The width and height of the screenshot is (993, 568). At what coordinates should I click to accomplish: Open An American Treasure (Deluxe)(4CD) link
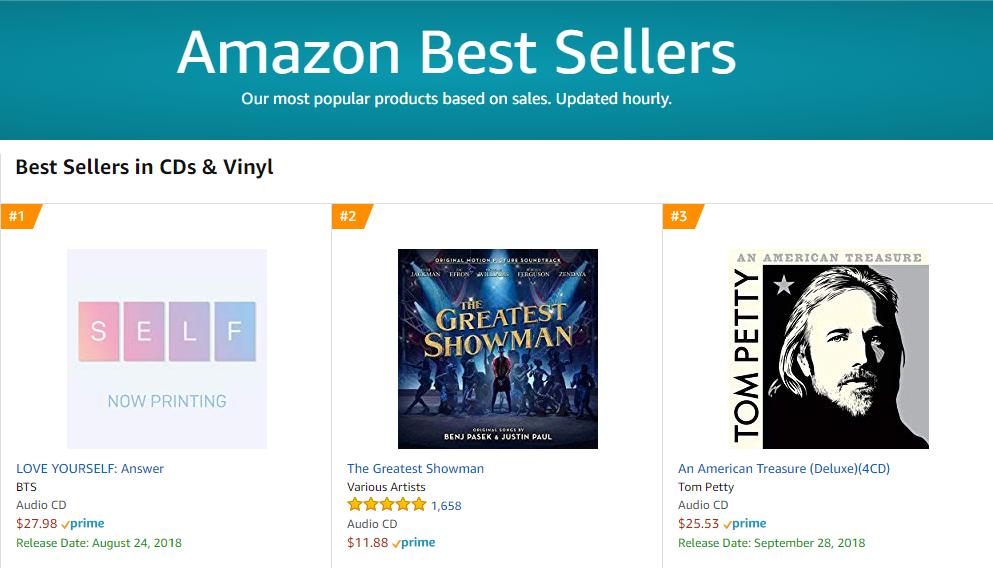point(784,469)
